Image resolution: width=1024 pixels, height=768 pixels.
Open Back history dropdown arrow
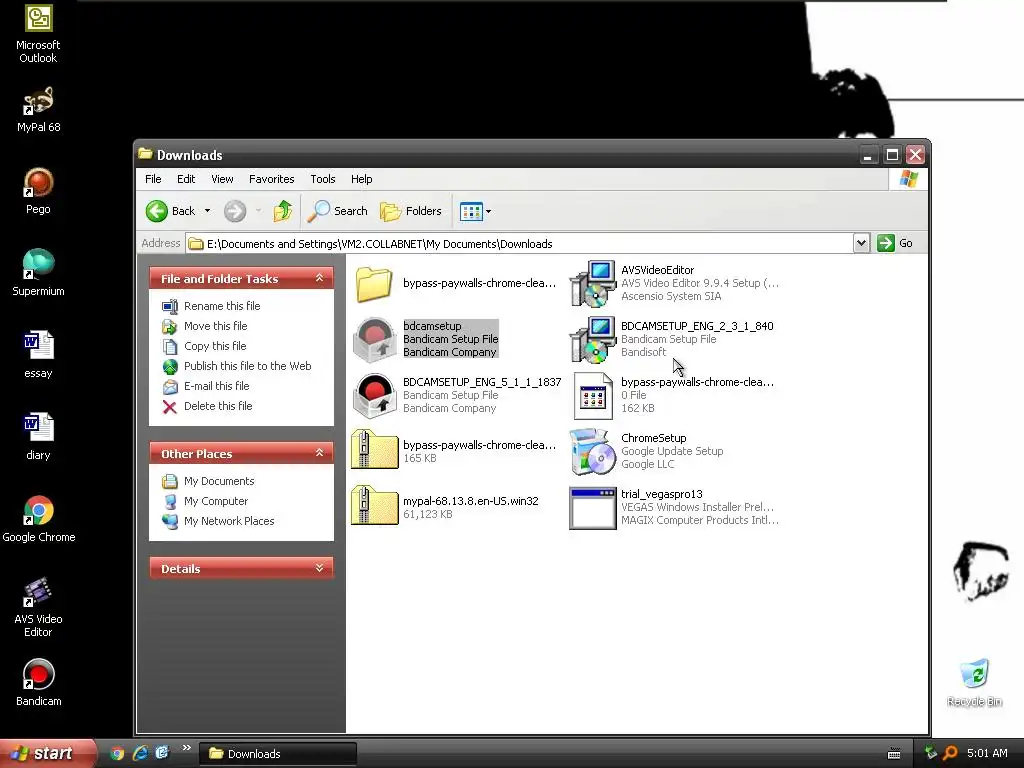[x=208, y=211]
